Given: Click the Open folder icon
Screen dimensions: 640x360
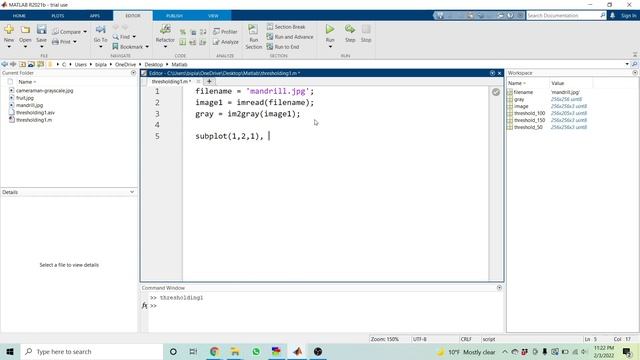Looking at the screenshot, I should click(x=25, y=29).
